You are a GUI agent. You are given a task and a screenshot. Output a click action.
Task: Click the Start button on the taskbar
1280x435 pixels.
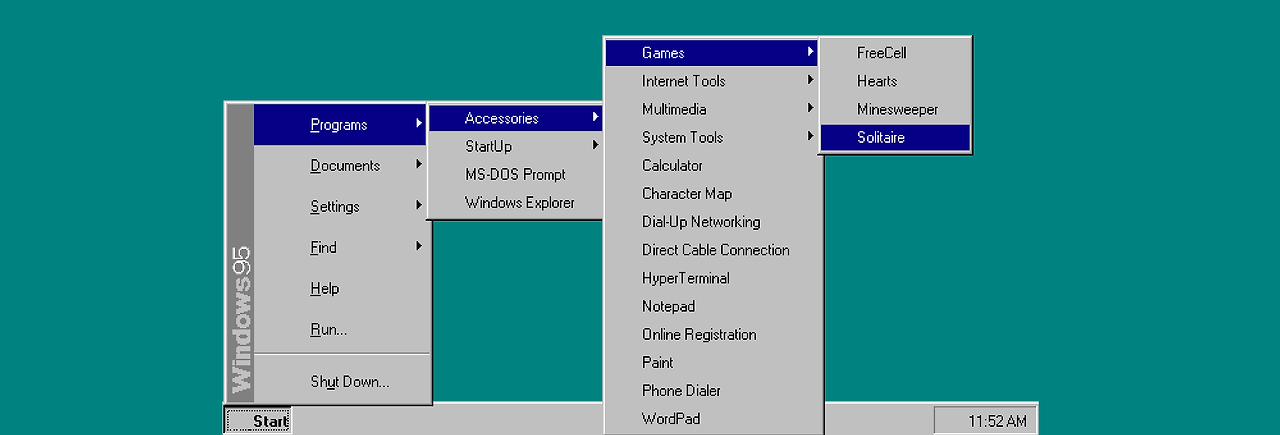(258, 421)
